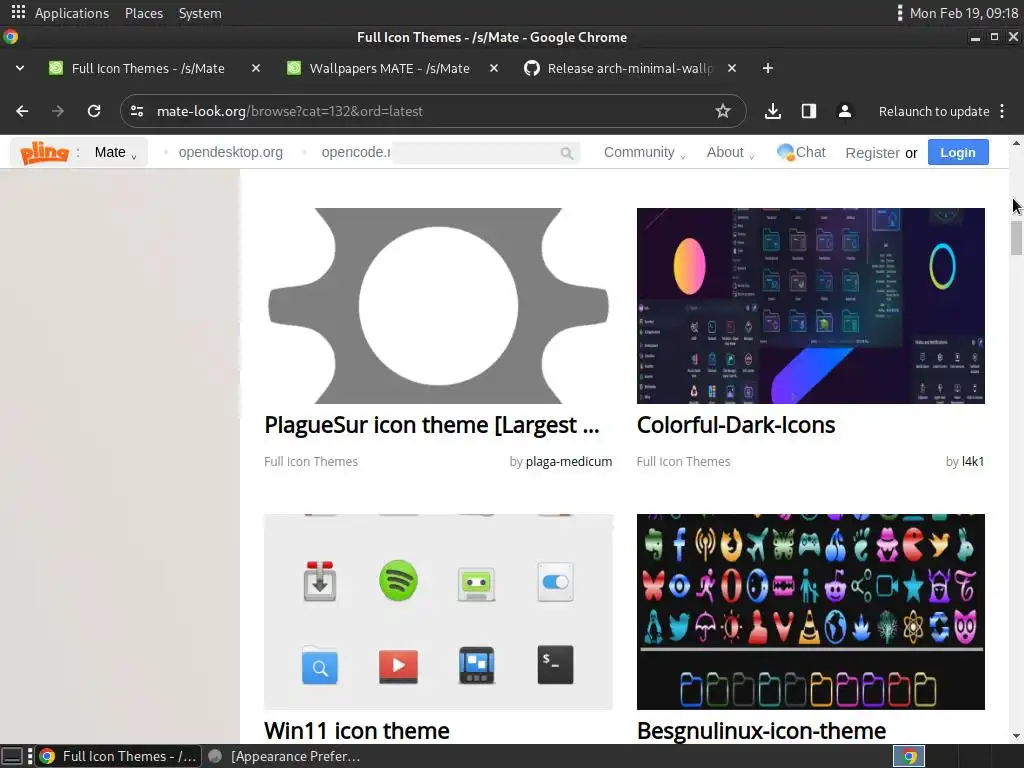The image size is (1024, 768).
Task: Close the Full Icon Themes tab
Action: tap(256, 68)
